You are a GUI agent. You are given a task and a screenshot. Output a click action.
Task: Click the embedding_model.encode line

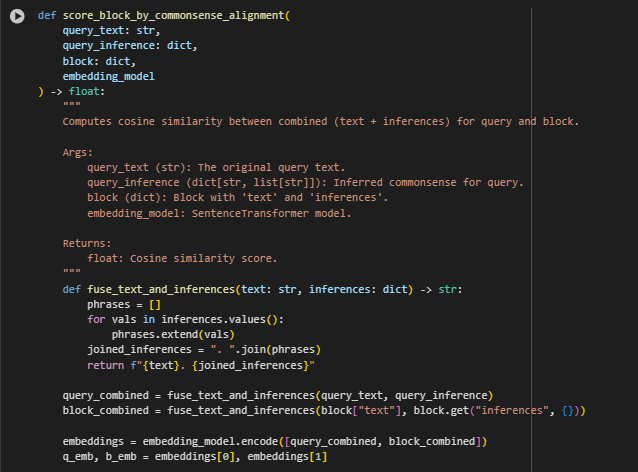tap(275, 441)
